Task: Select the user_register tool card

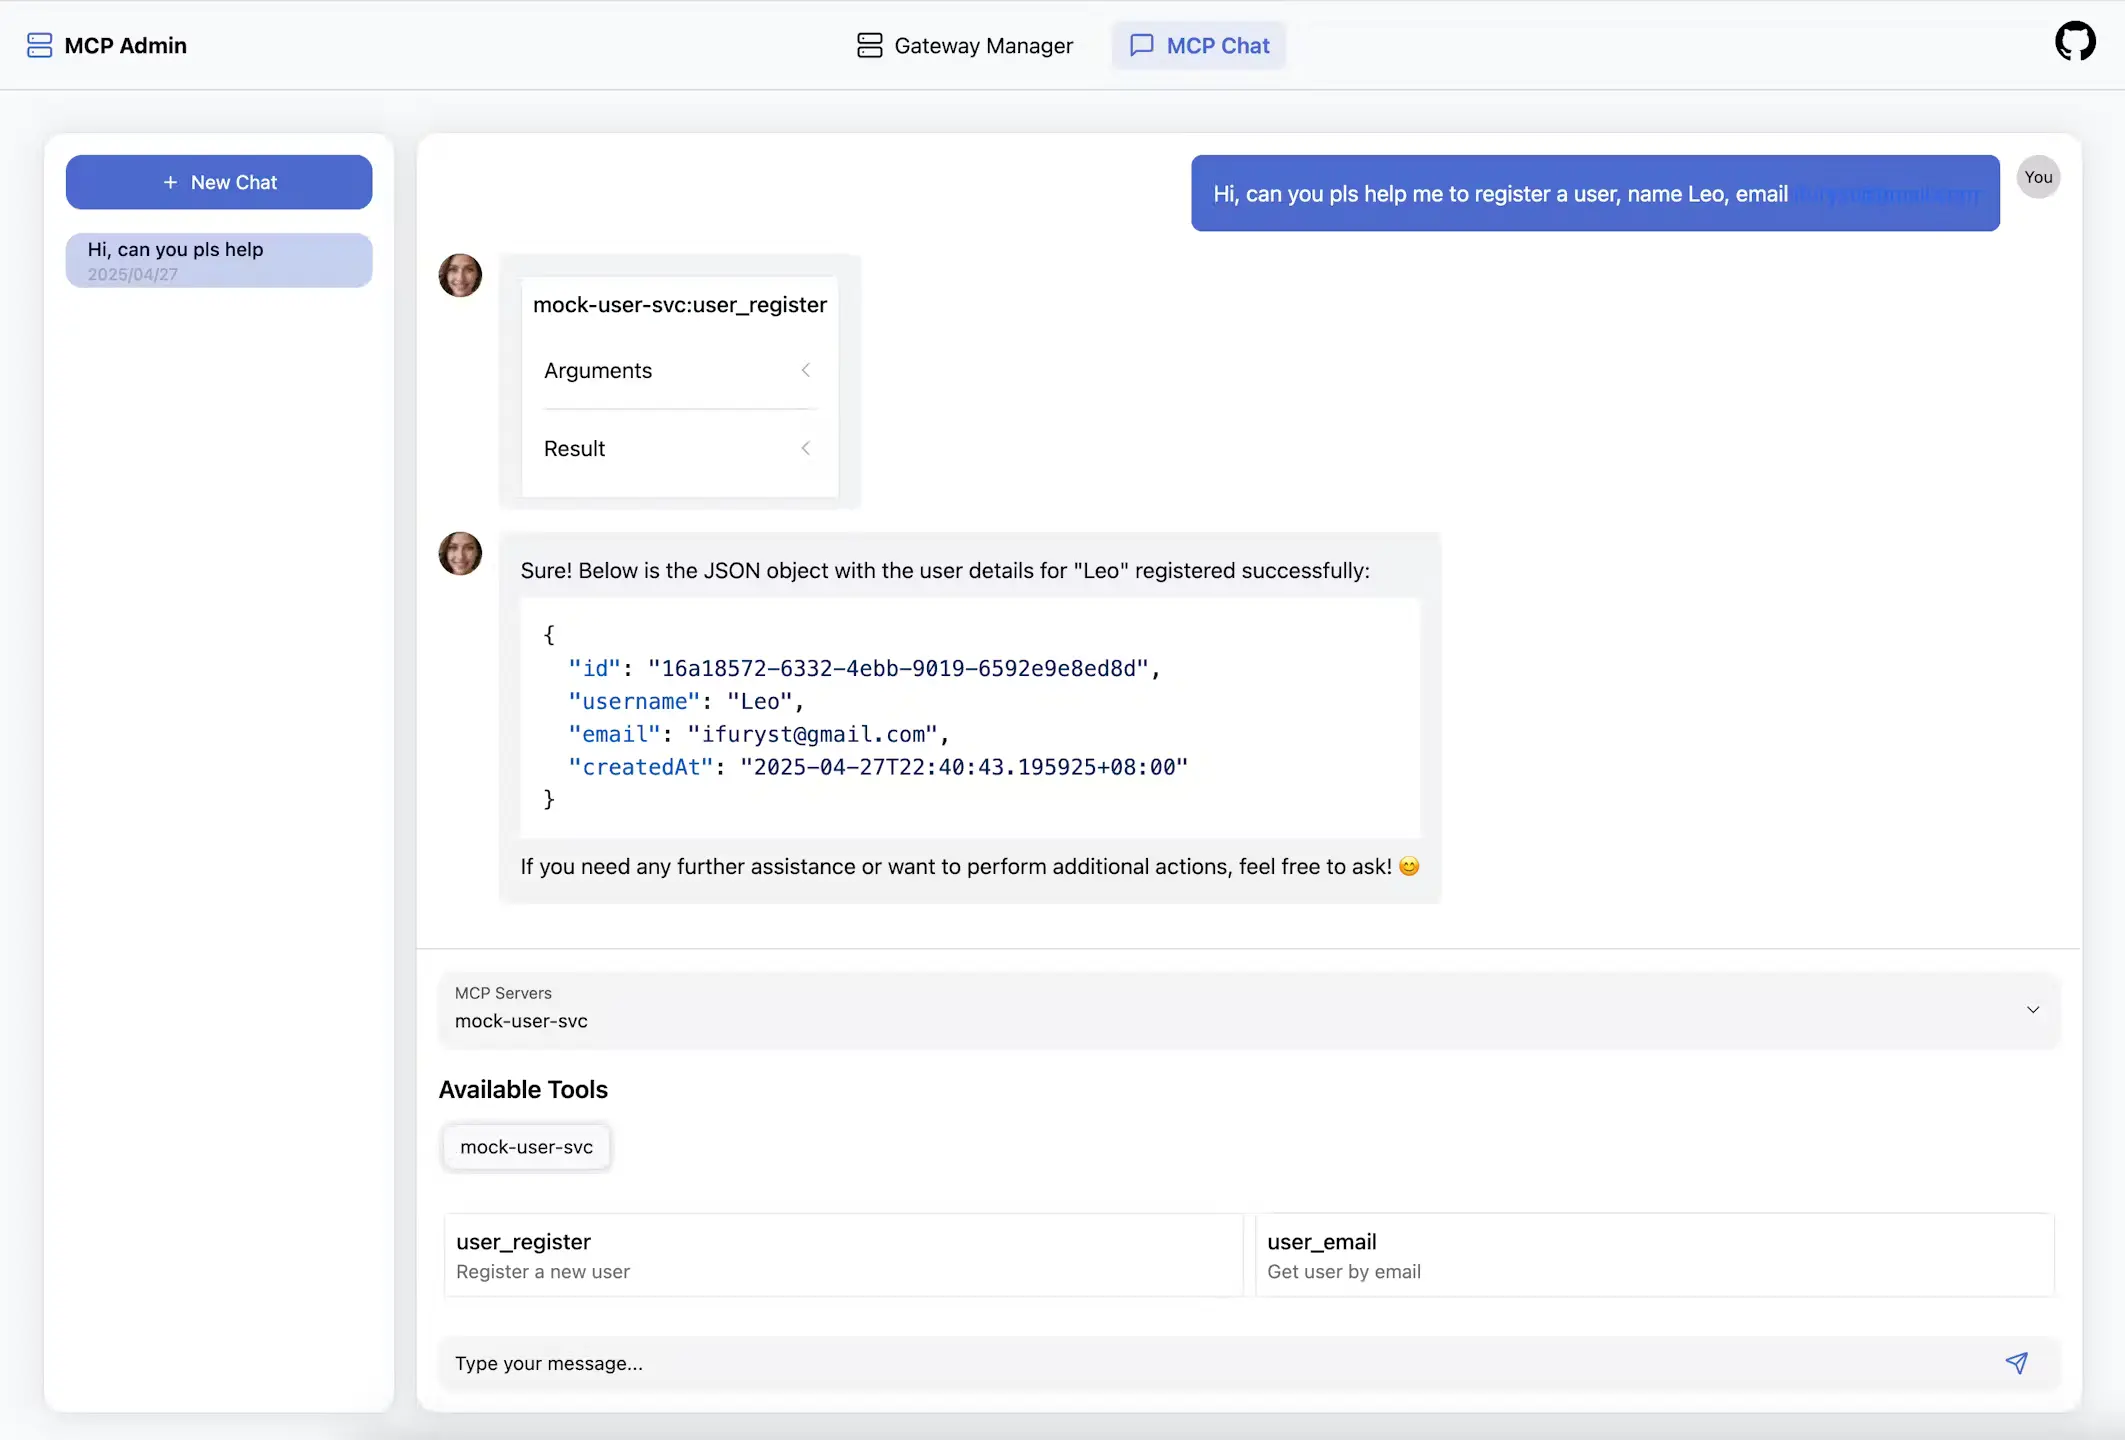Action: click(x=843, y=1255)
